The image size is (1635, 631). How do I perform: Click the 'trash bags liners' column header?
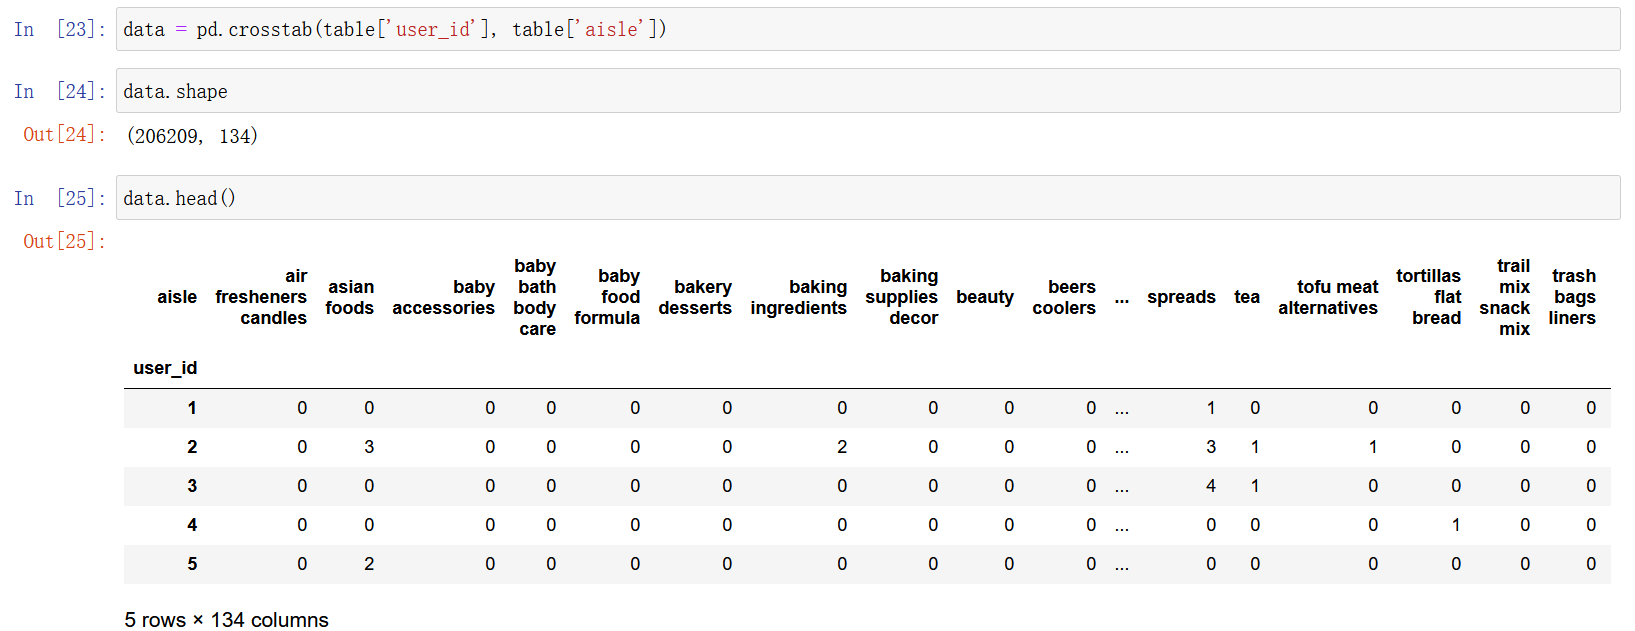pos(1572,297)
